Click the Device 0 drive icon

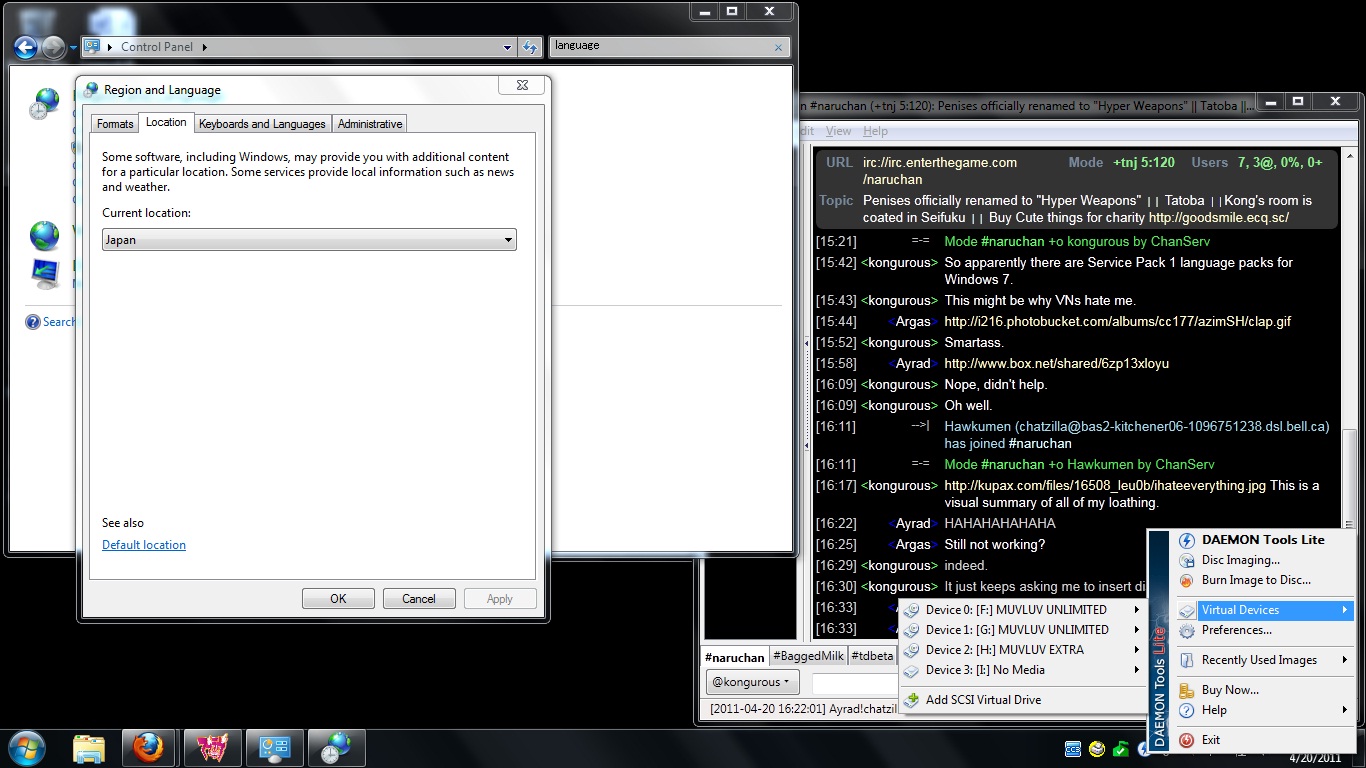pos(912,610)
